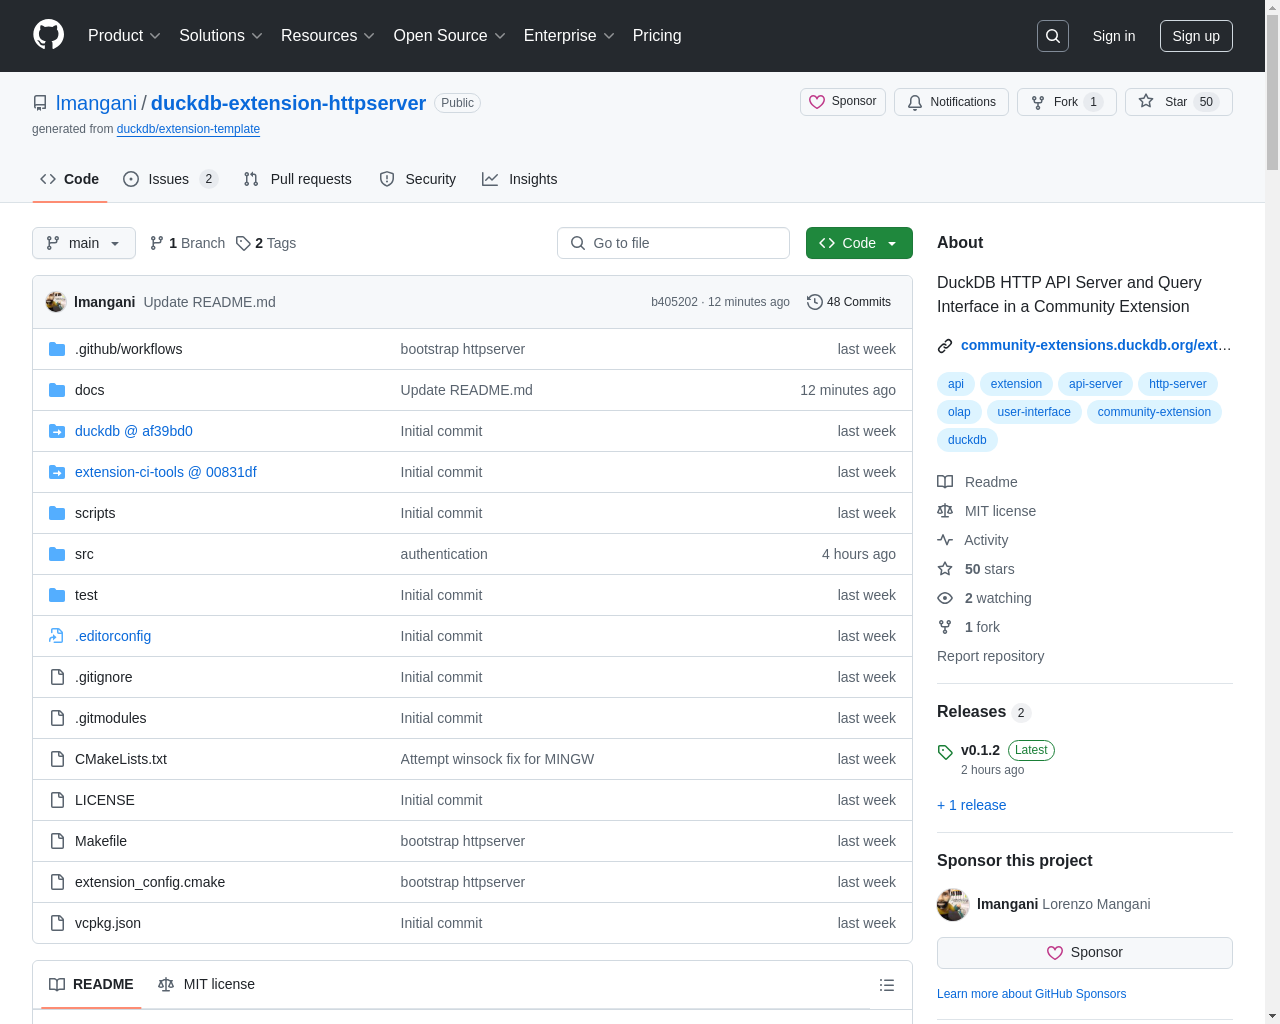This screenshot has width=1280, height=1024.
Task: Fork the repository
Action: (x=1066, y=102)
